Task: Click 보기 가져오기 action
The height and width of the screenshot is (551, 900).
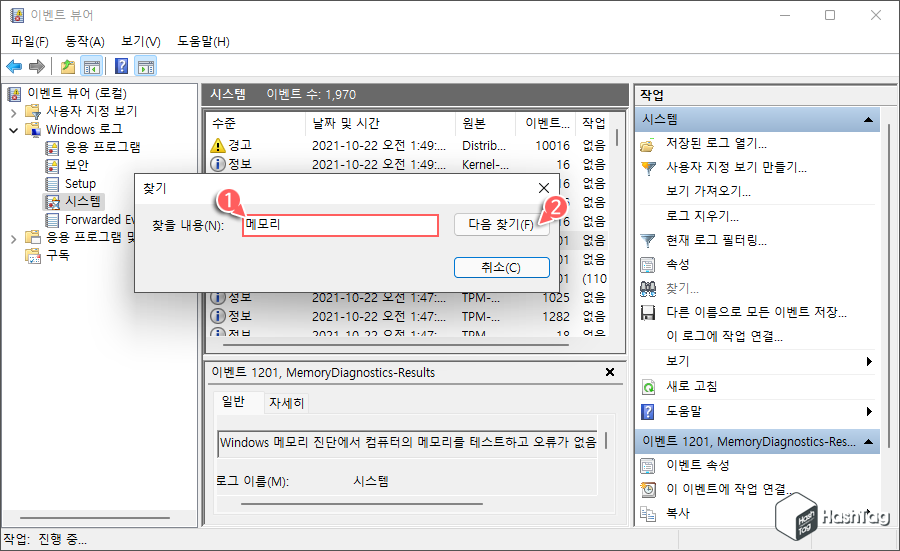Action: click(708, 191)
